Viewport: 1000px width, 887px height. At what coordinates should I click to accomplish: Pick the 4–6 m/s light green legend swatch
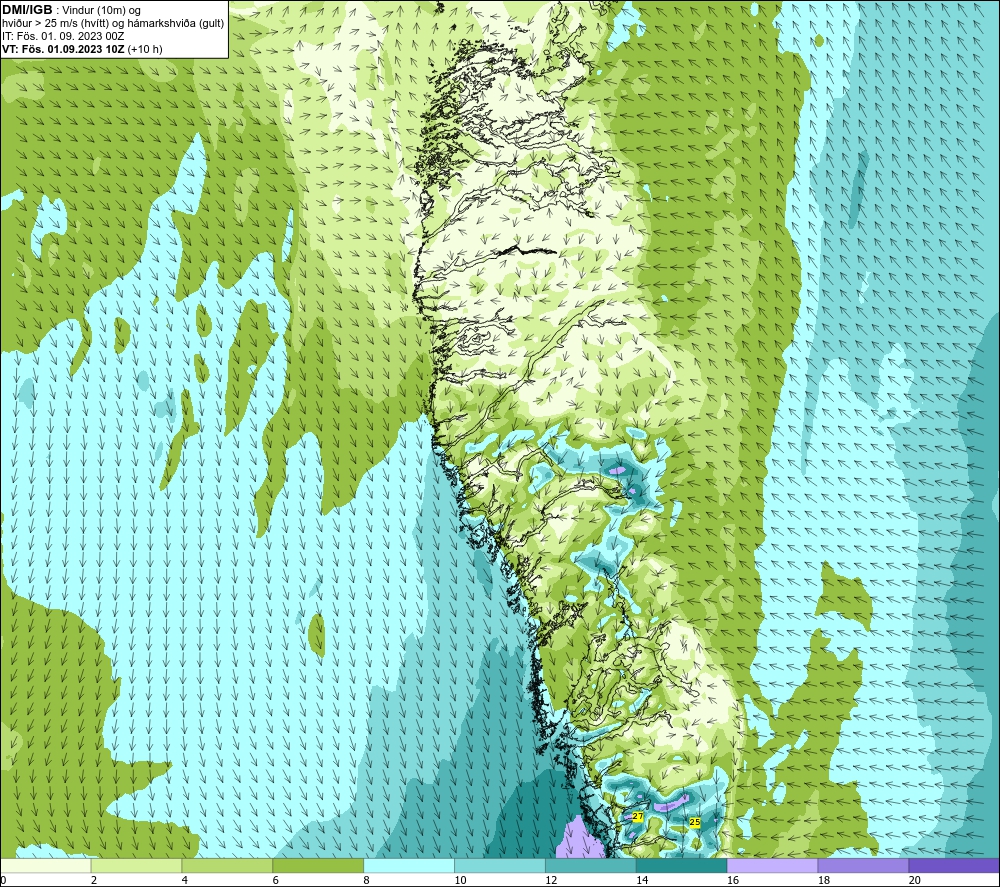point(227,866)
